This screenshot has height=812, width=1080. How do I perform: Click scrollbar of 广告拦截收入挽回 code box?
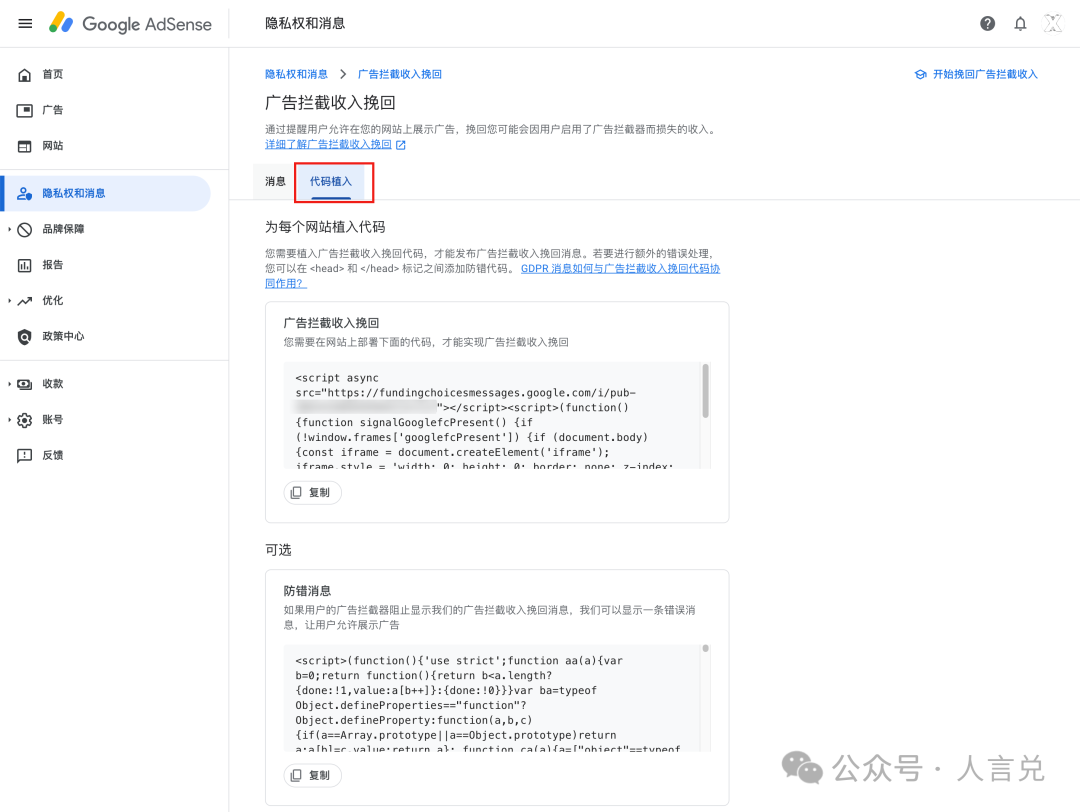[705, 391]
